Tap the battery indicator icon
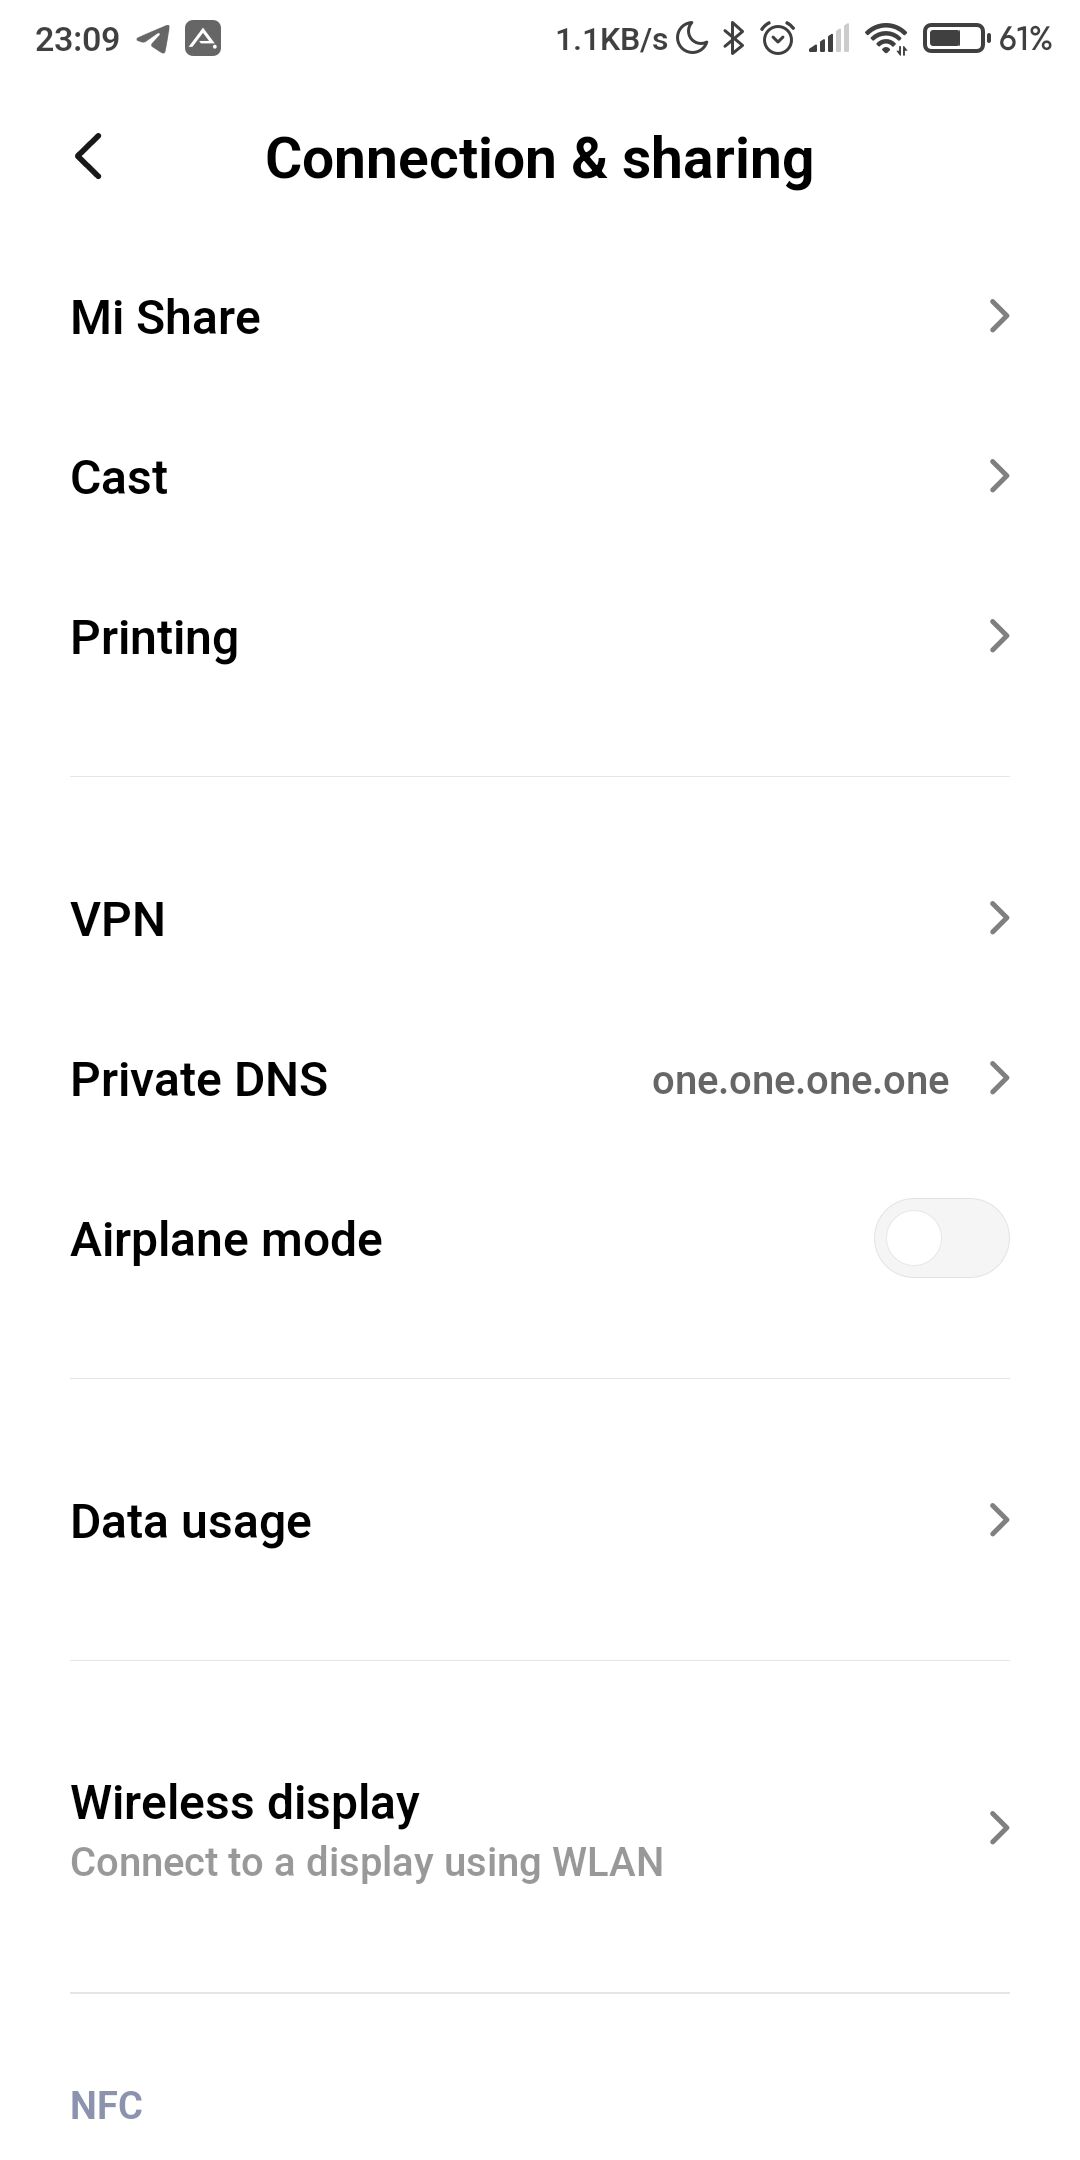The image size is (1080, 2160). pyautogui.click(x=956, y=39)
